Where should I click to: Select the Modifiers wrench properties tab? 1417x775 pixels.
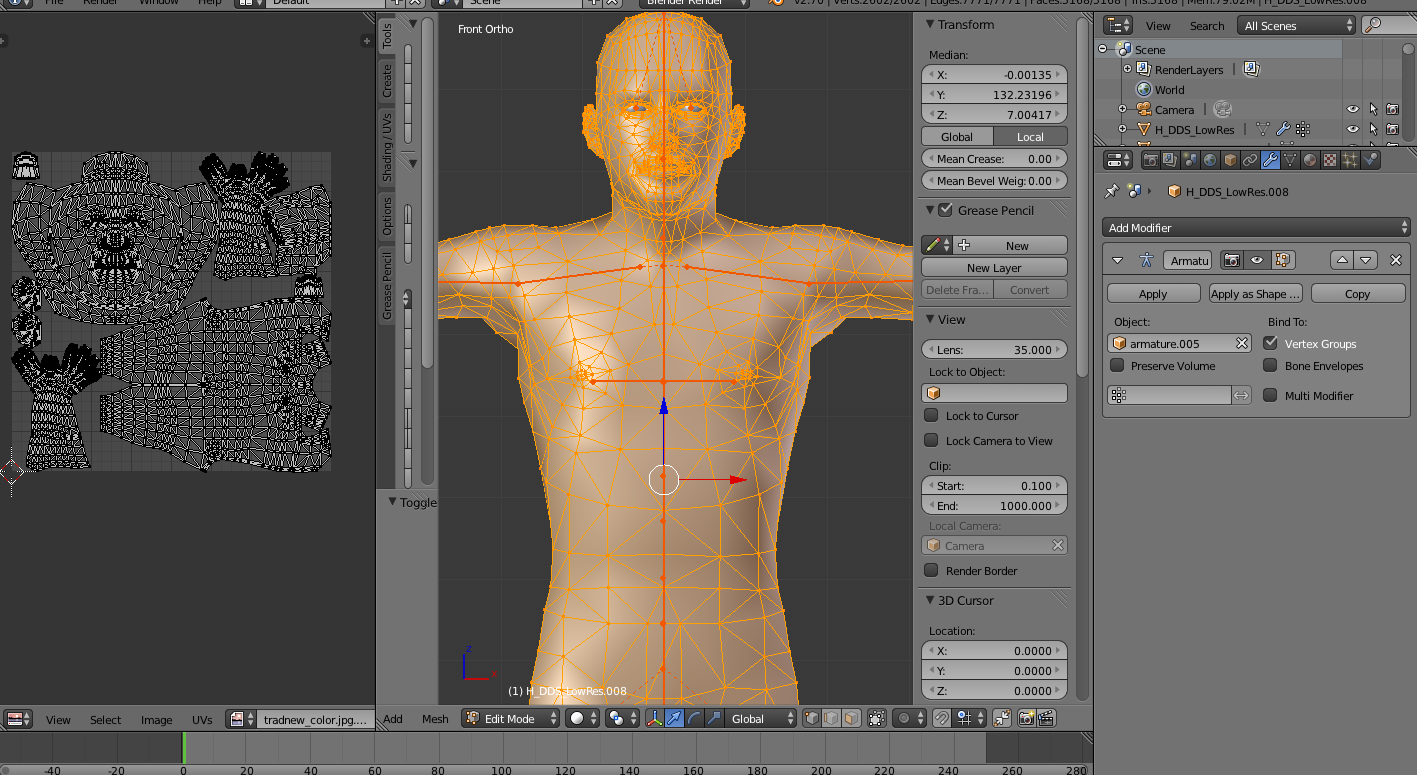[1270, 160]
